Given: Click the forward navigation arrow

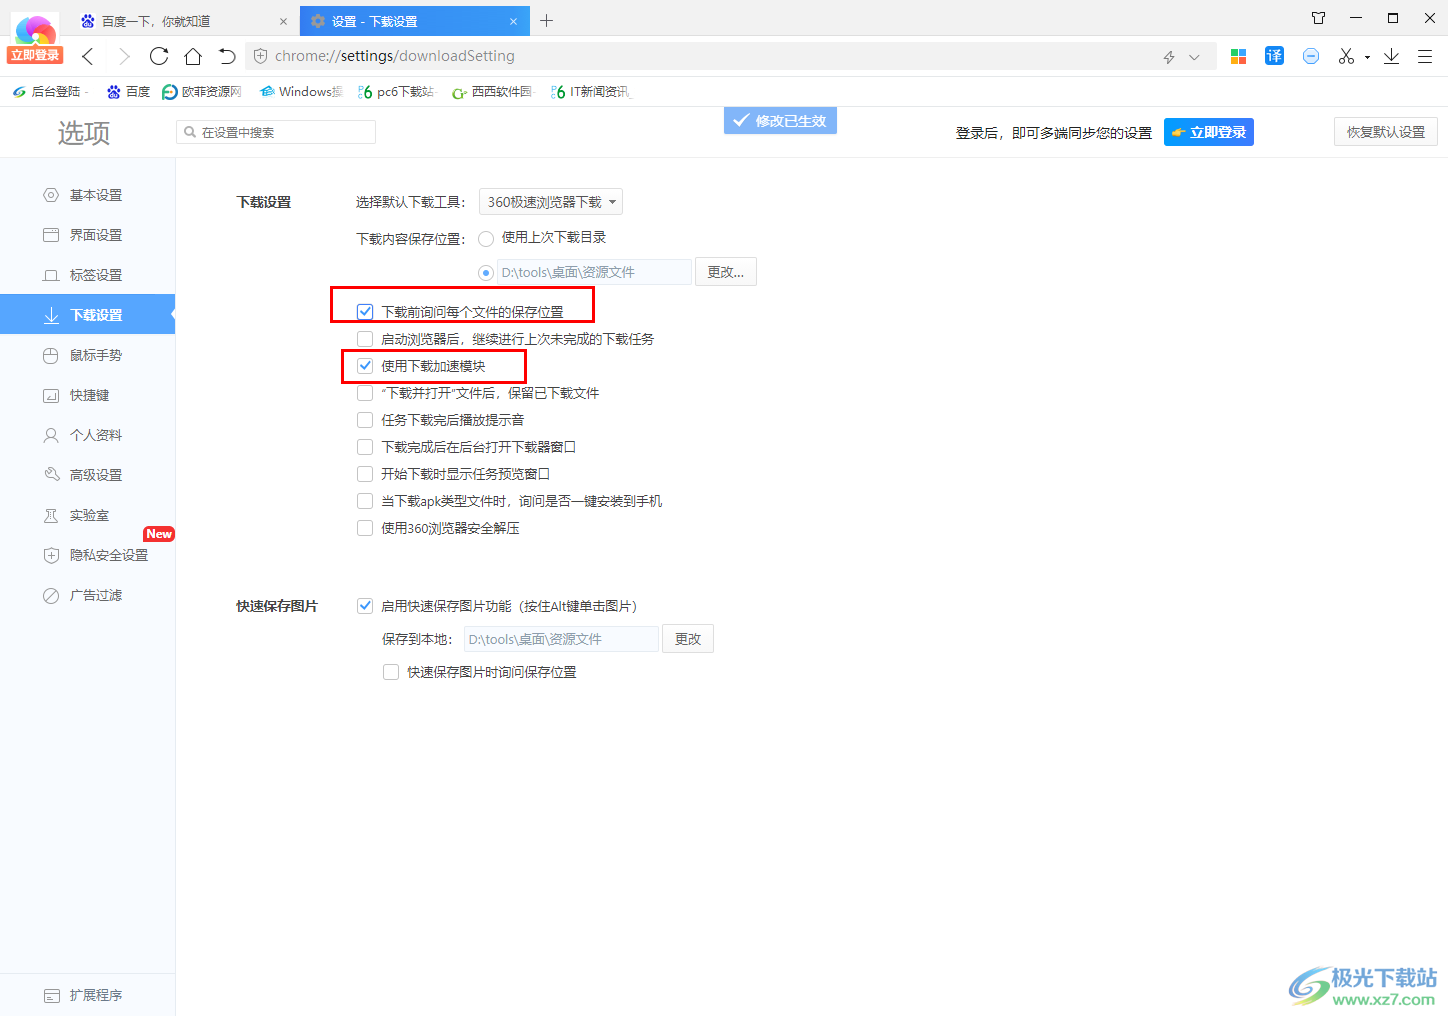Looking at the screenshot, I should [124, 56].
